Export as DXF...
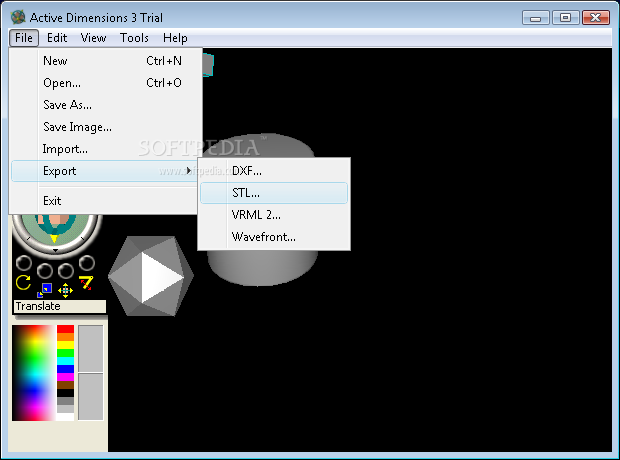620x460 pixels. click(274, 171)
